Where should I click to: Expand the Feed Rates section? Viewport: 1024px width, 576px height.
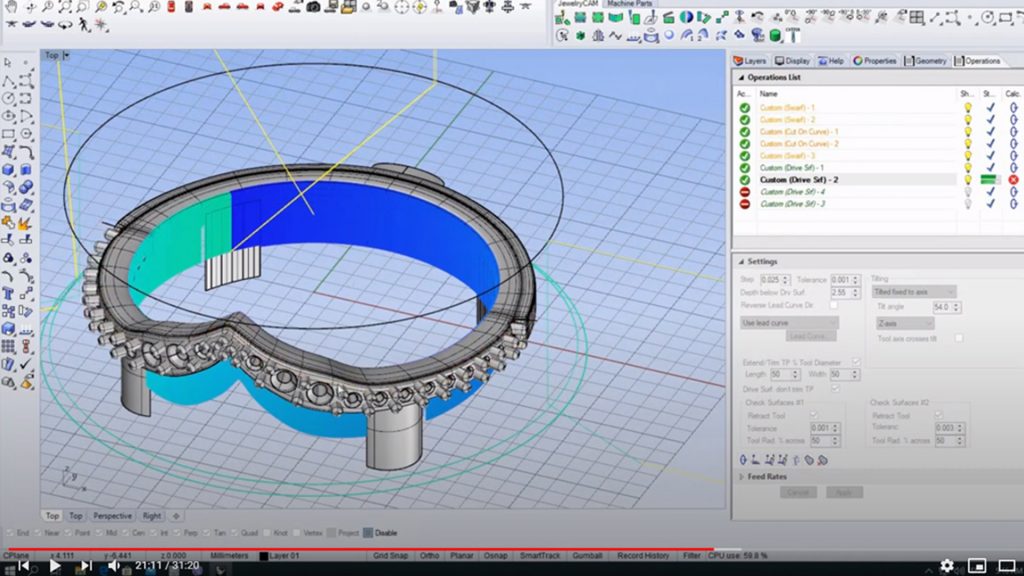(741, 477)
